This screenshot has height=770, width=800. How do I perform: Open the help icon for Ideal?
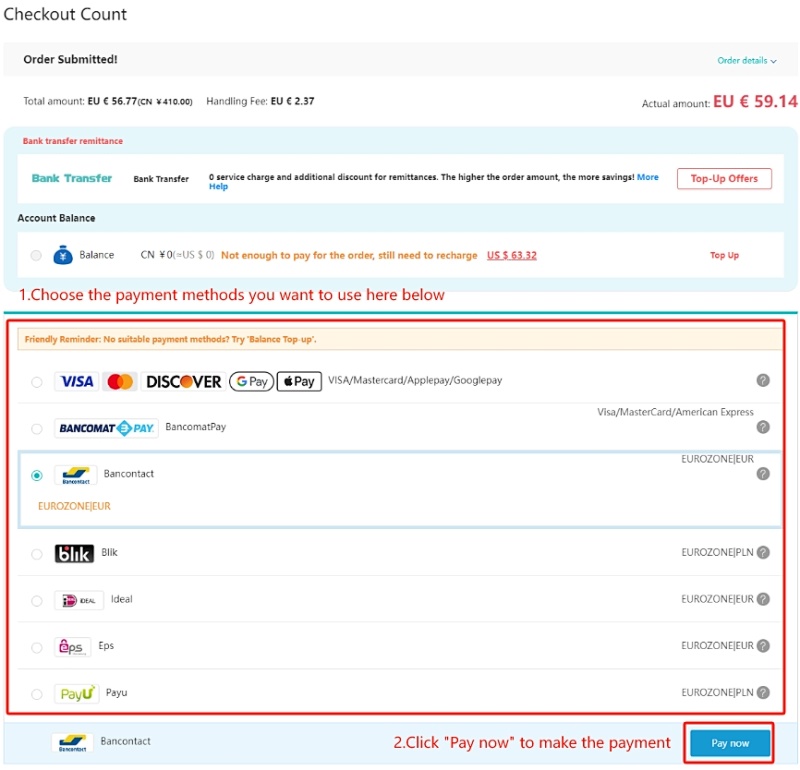pyautogui.click(x=763, y=599)
